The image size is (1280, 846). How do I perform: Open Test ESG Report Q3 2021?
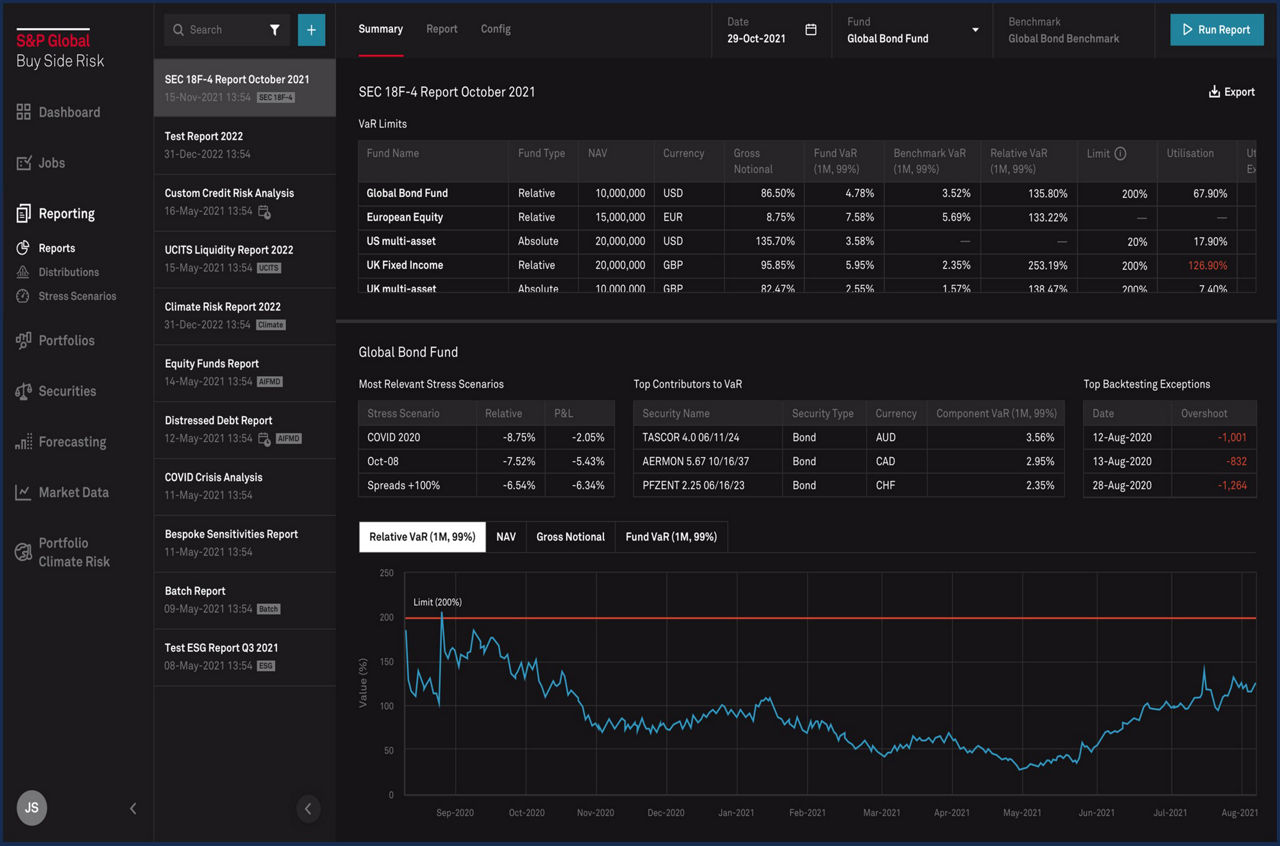[x=245, y=657]
